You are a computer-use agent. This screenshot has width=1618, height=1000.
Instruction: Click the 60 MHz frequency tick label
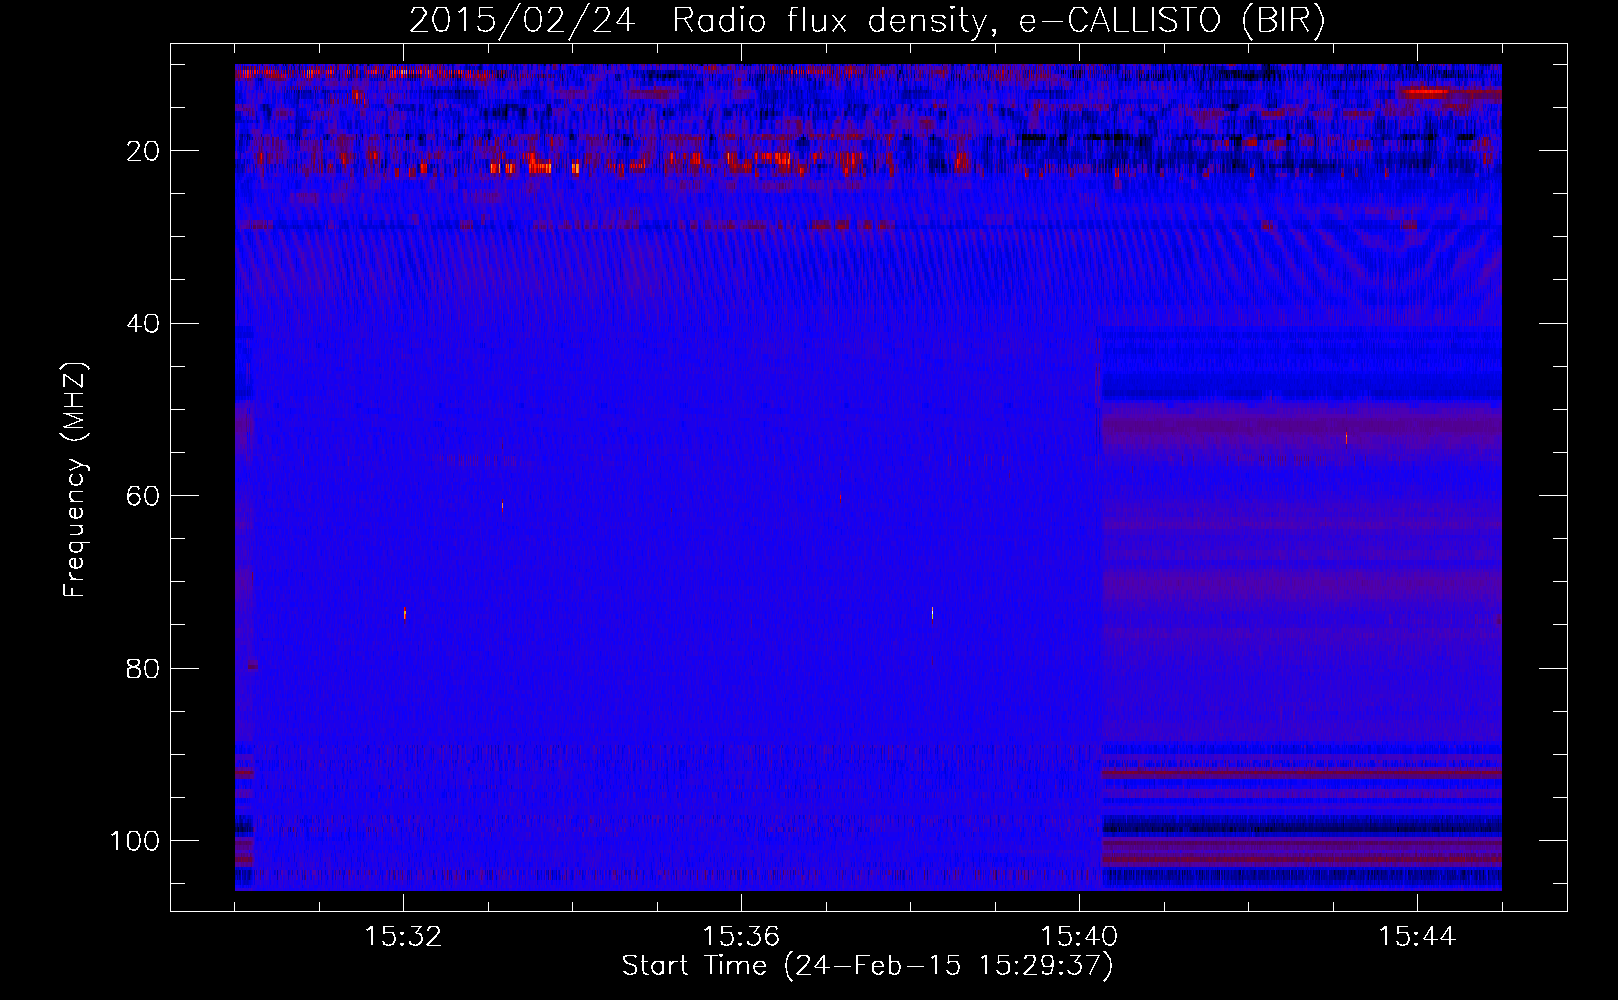coord(144,496)
